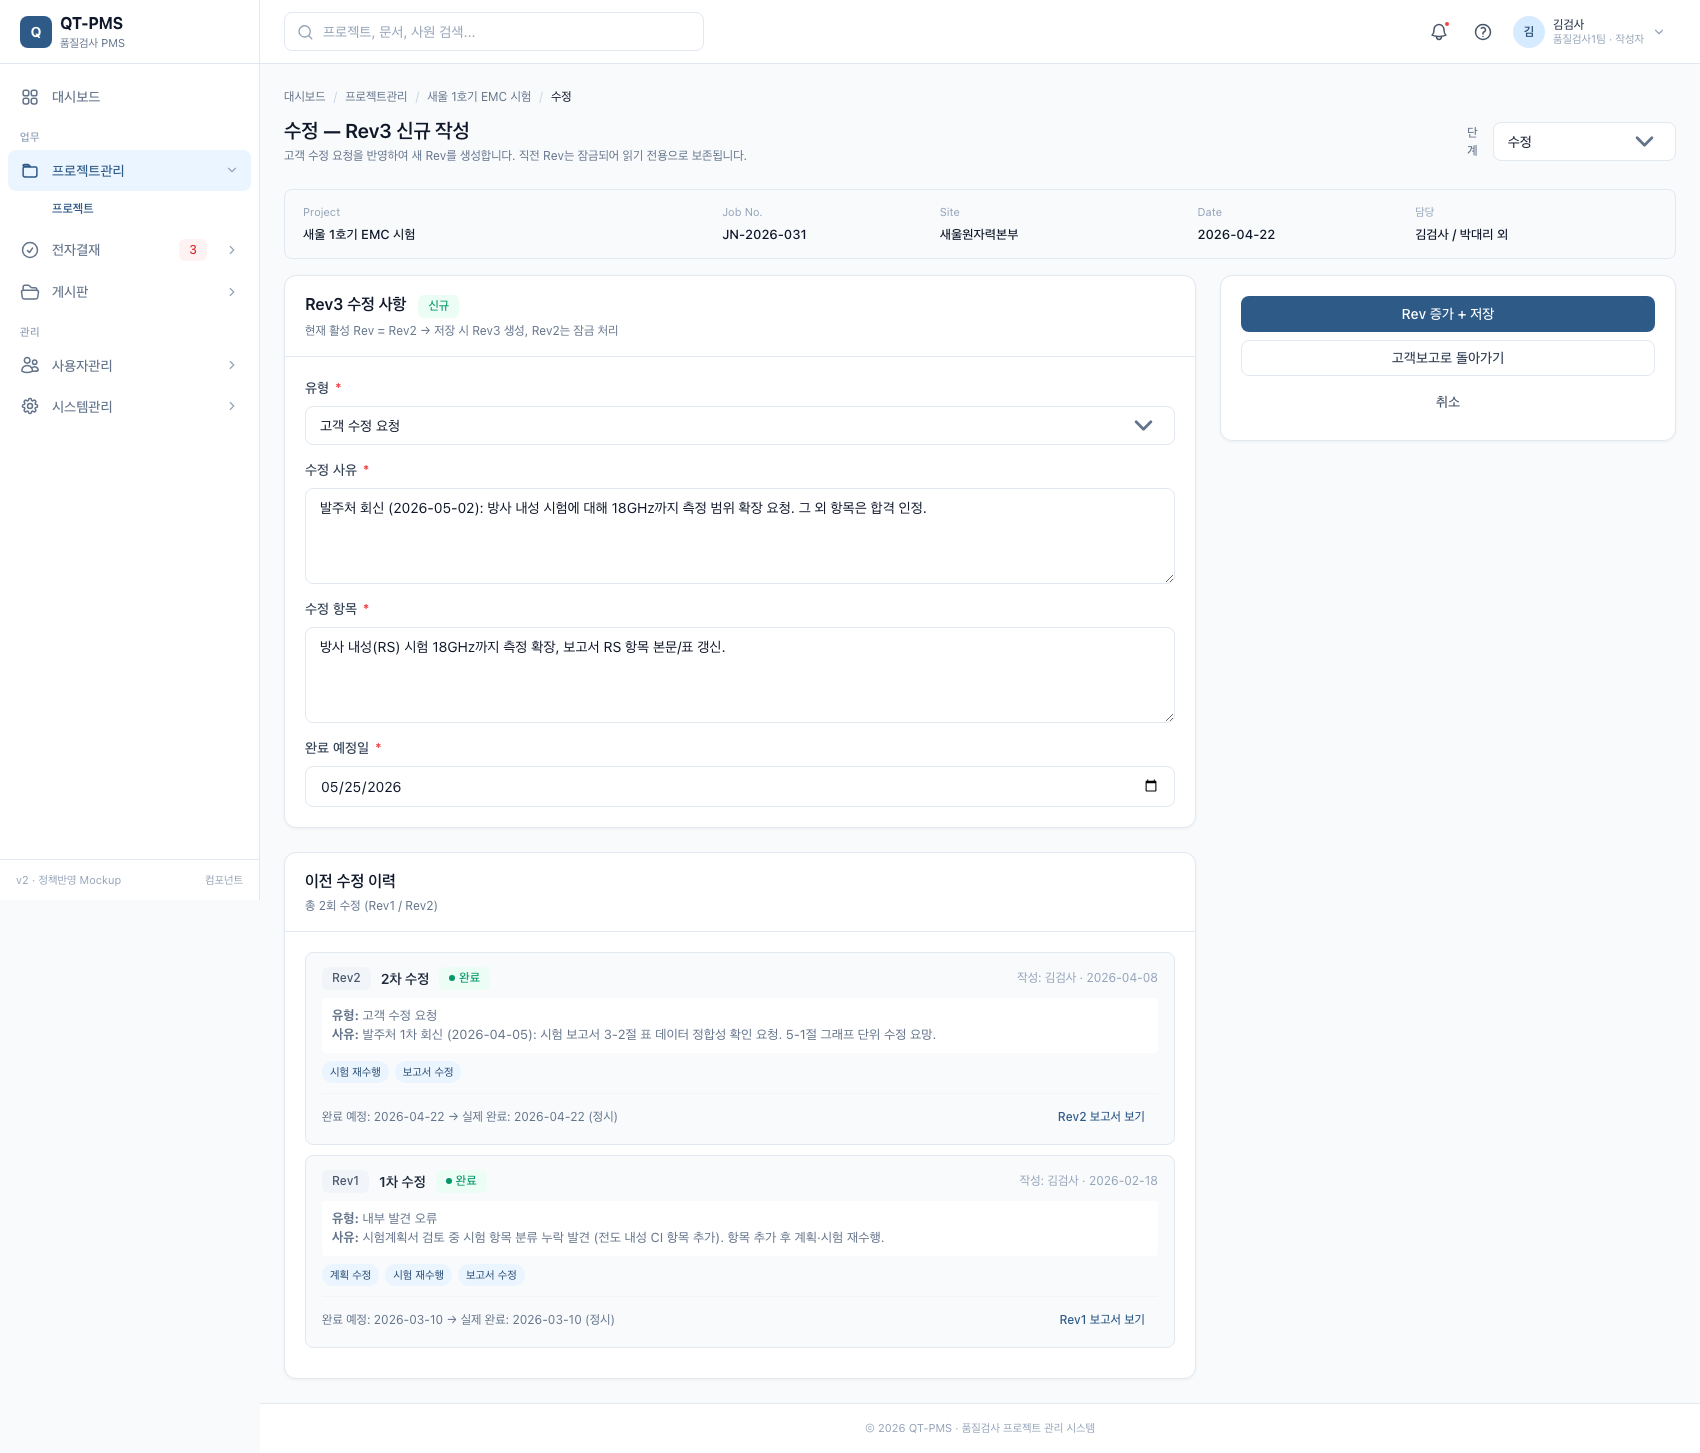Open the notification bell
The image size is (1700, 1453).
click(x=1439, y=32)
